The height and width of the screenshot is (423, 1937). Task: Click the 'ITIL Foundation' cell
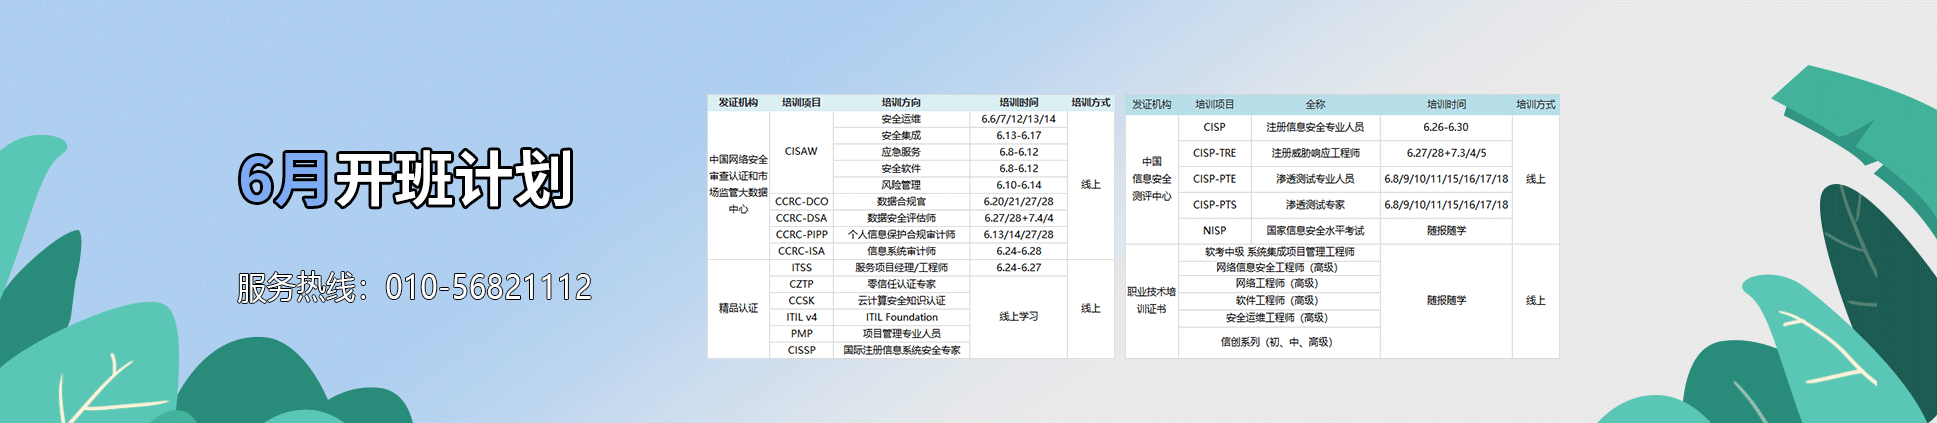901,317
